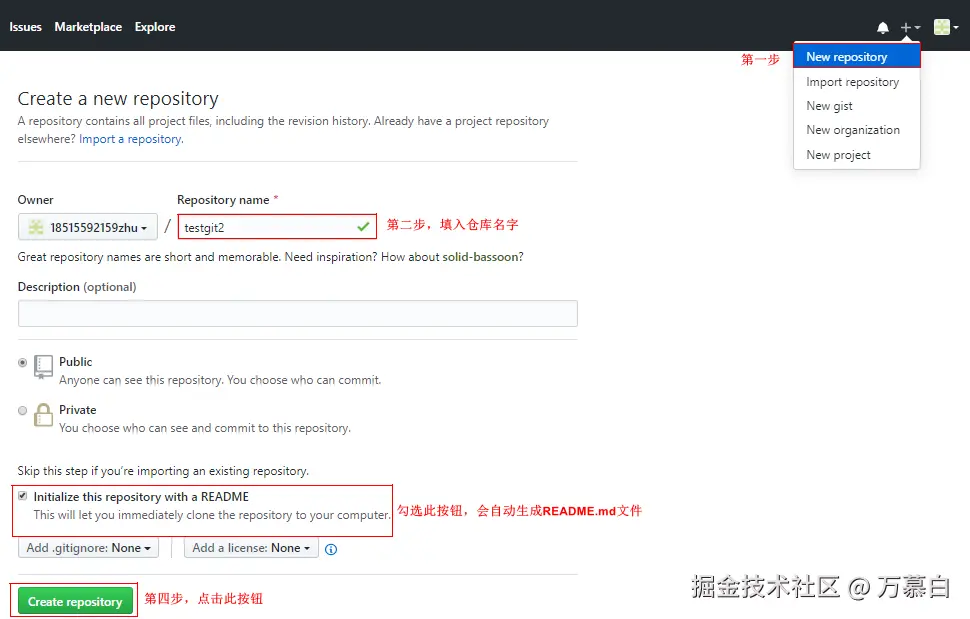Click the Create a new repository heading
The width and height of the screenshot is (970, 619).
click(x=118, y=98)
